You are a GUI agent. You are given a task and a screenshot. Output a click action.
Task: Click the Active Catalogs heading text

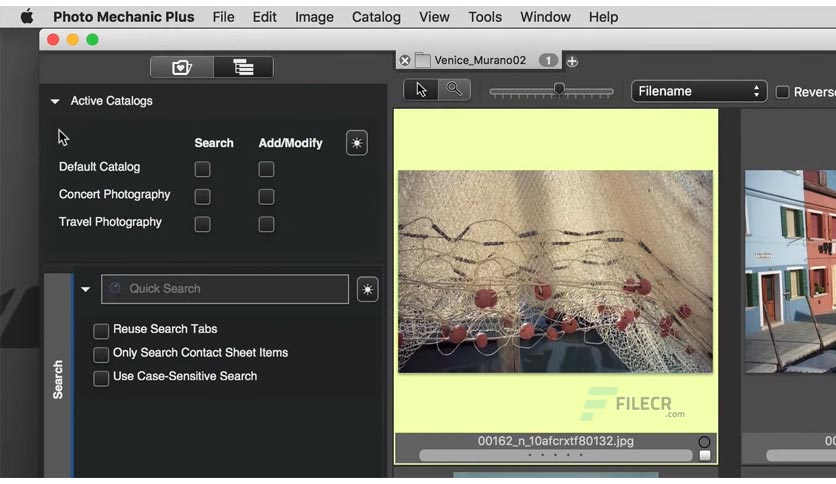(111, 101)
